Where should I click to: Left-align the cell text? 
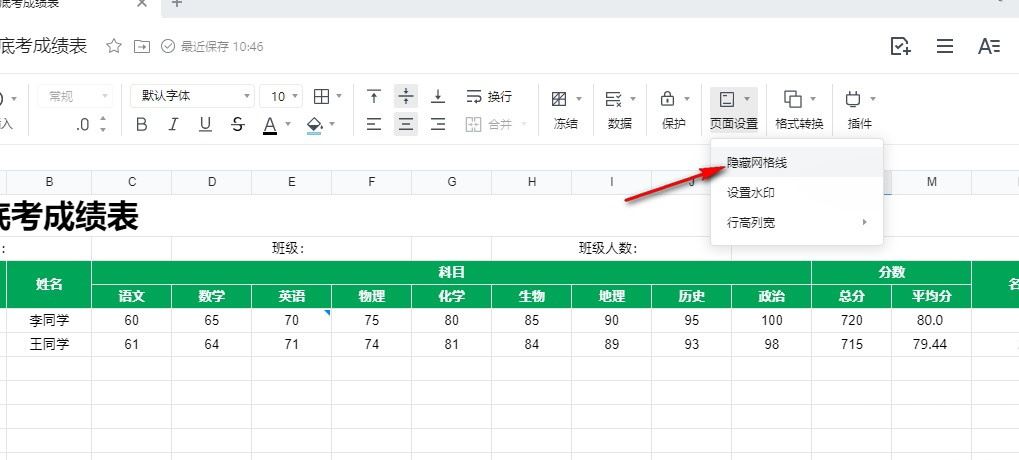tap(374, 124)
